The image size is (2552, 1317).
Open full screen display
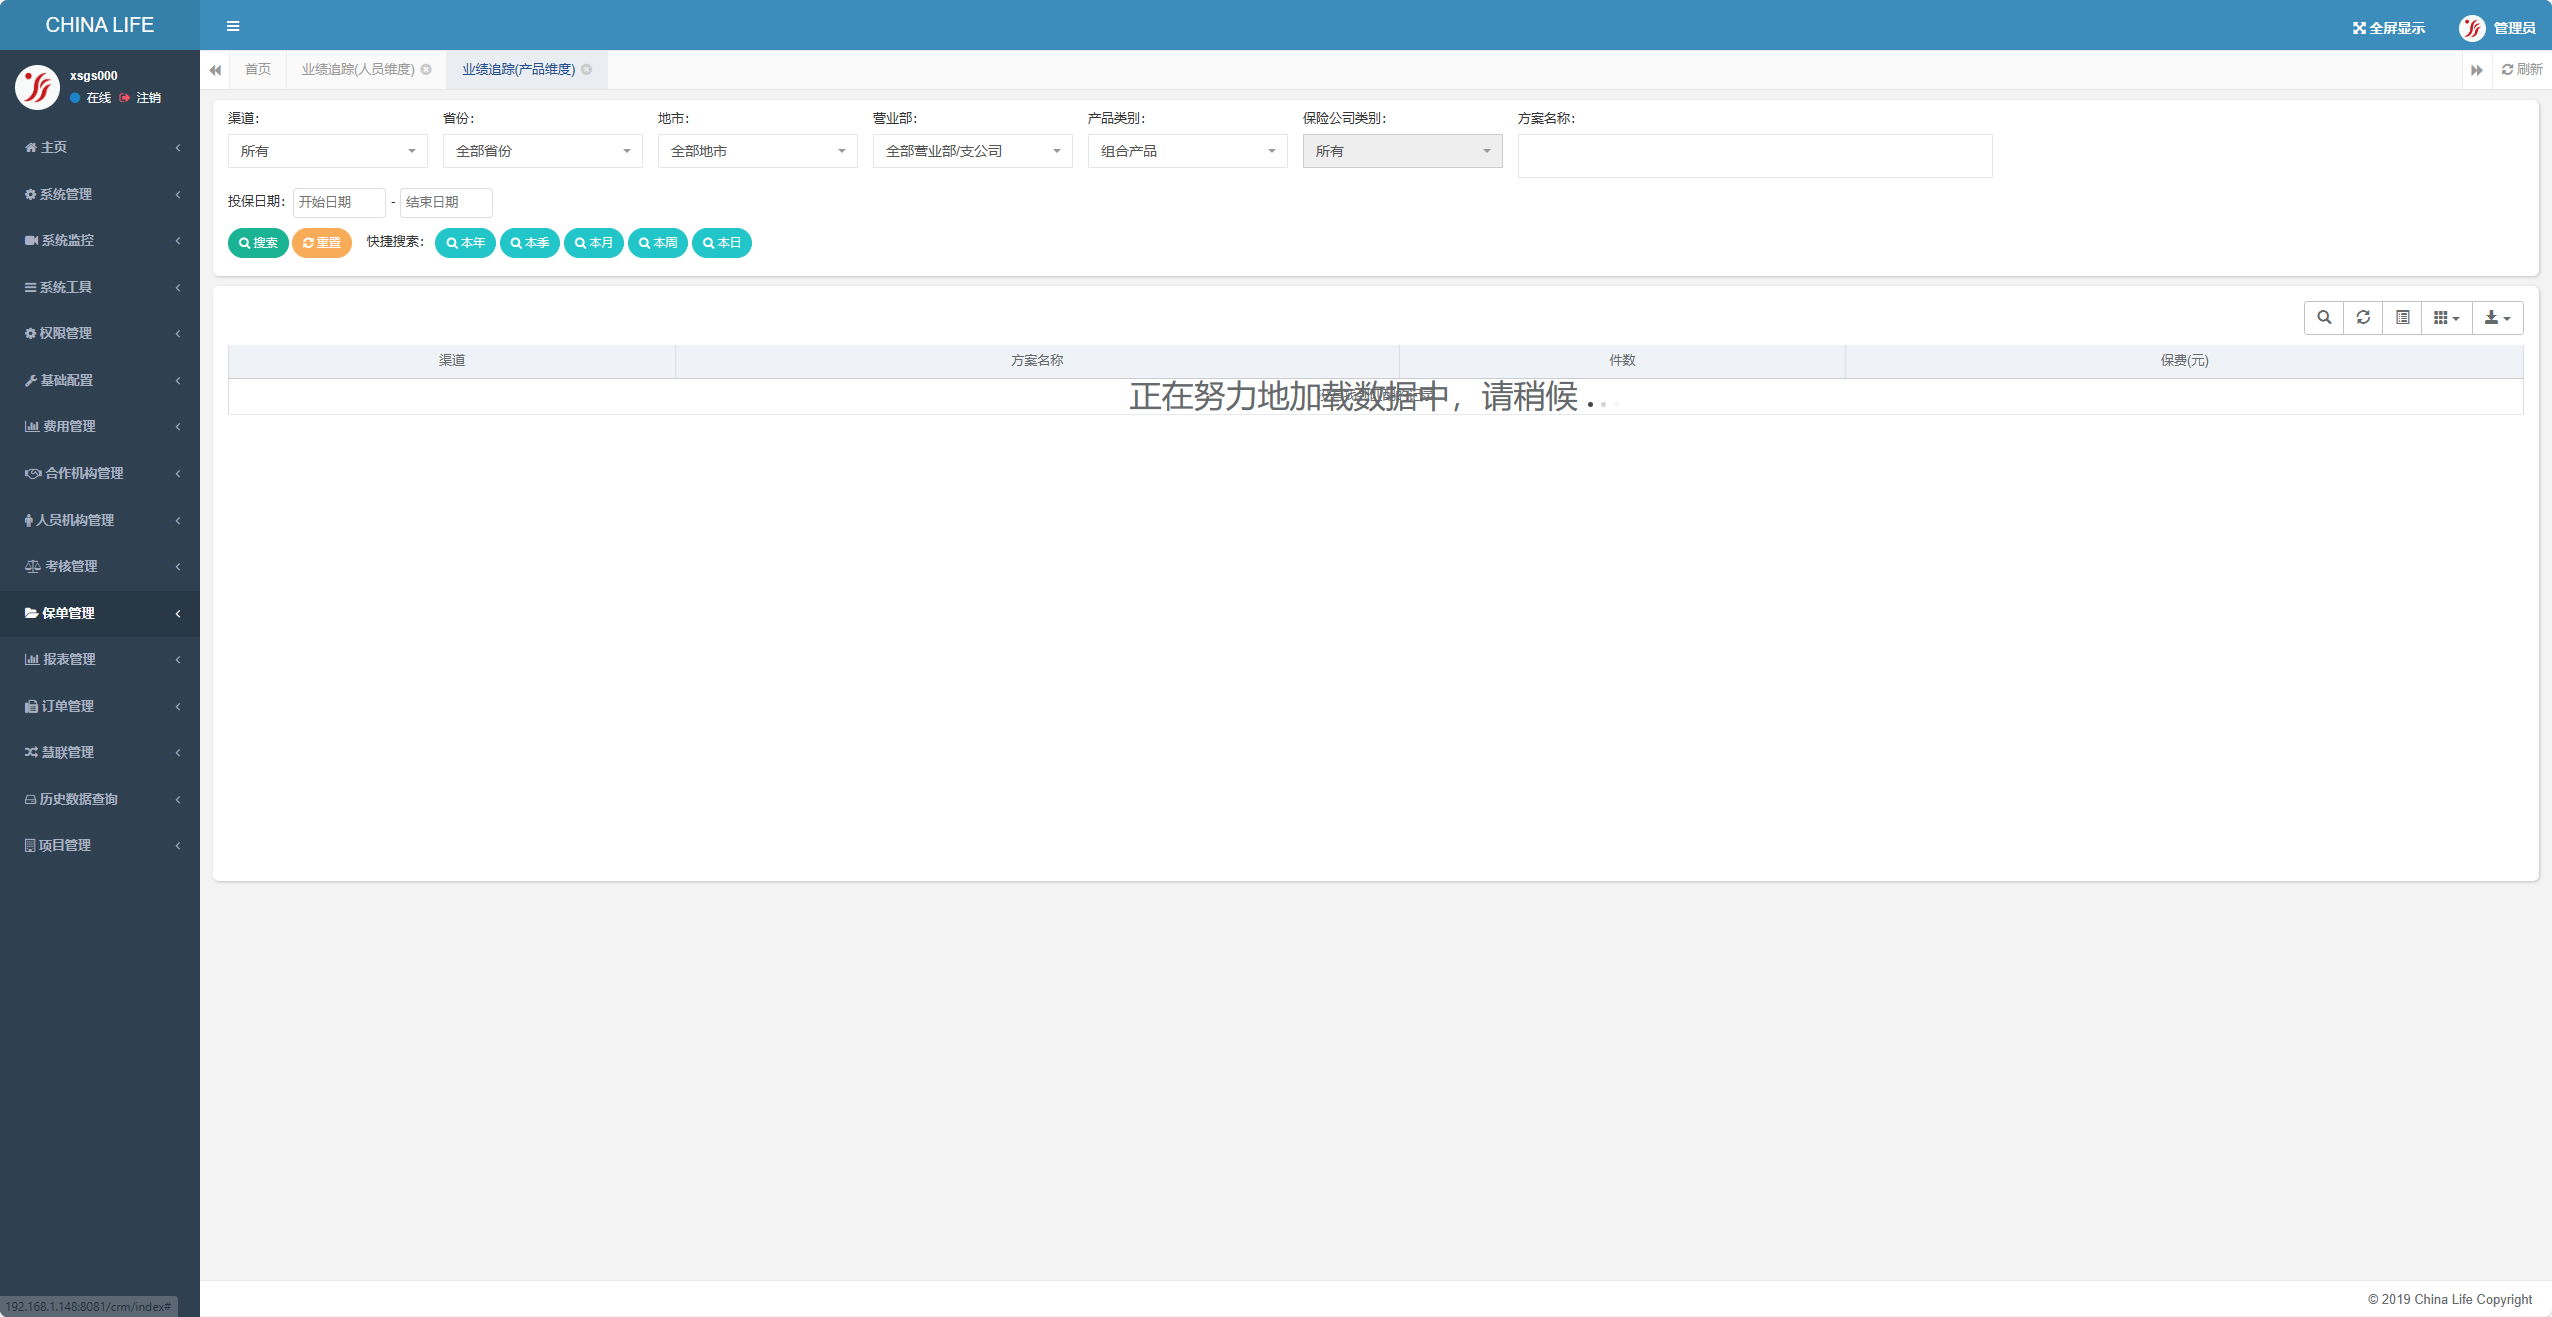pyautogui.click(x=2388, y=28)
